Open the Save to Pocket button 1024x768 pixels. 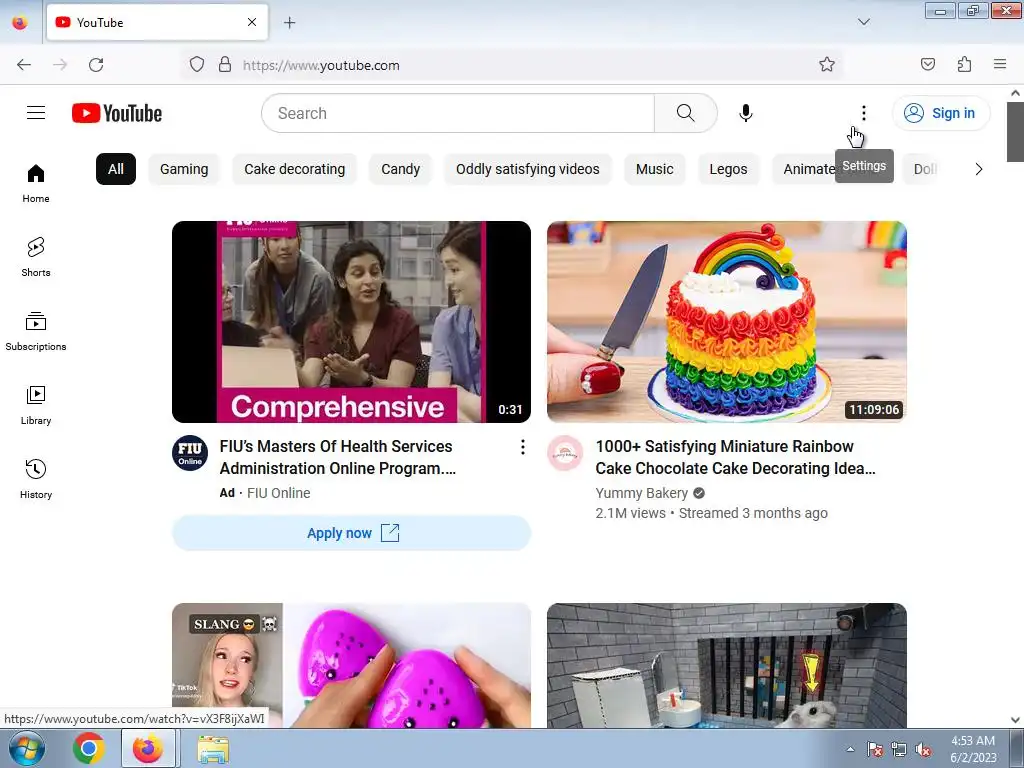click(x=927, y=64)
